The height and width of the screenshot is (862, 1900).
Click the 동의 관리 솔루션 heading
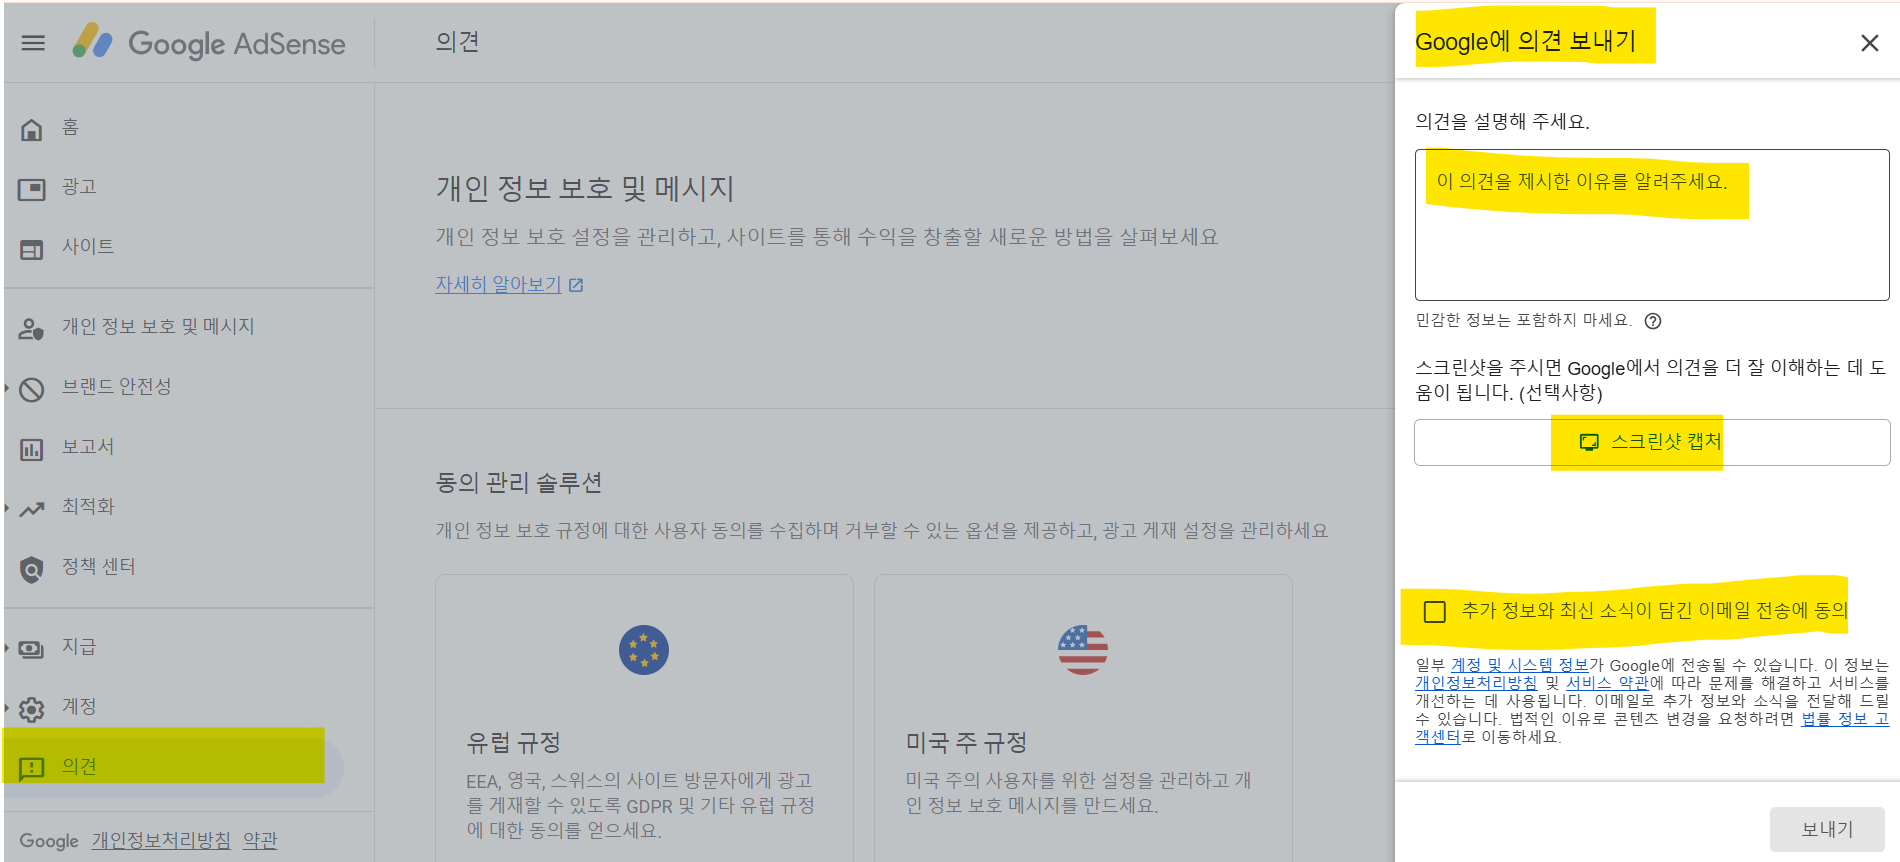pos(519,483)
